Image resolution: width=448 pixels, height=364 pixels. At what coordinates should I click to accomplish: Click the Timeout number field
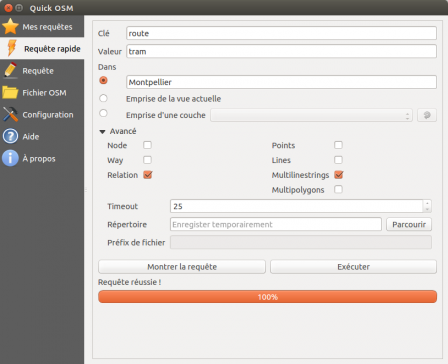[297, 206]
